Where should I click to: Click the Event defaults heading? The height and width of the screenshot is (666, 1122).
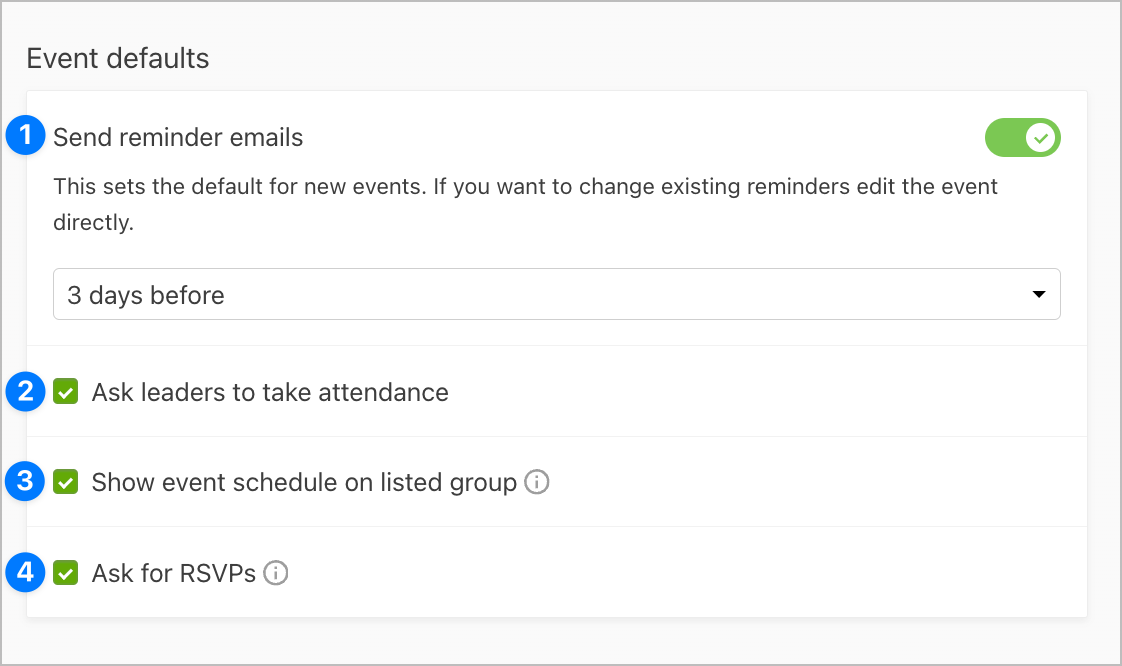(x=118, y=58)
